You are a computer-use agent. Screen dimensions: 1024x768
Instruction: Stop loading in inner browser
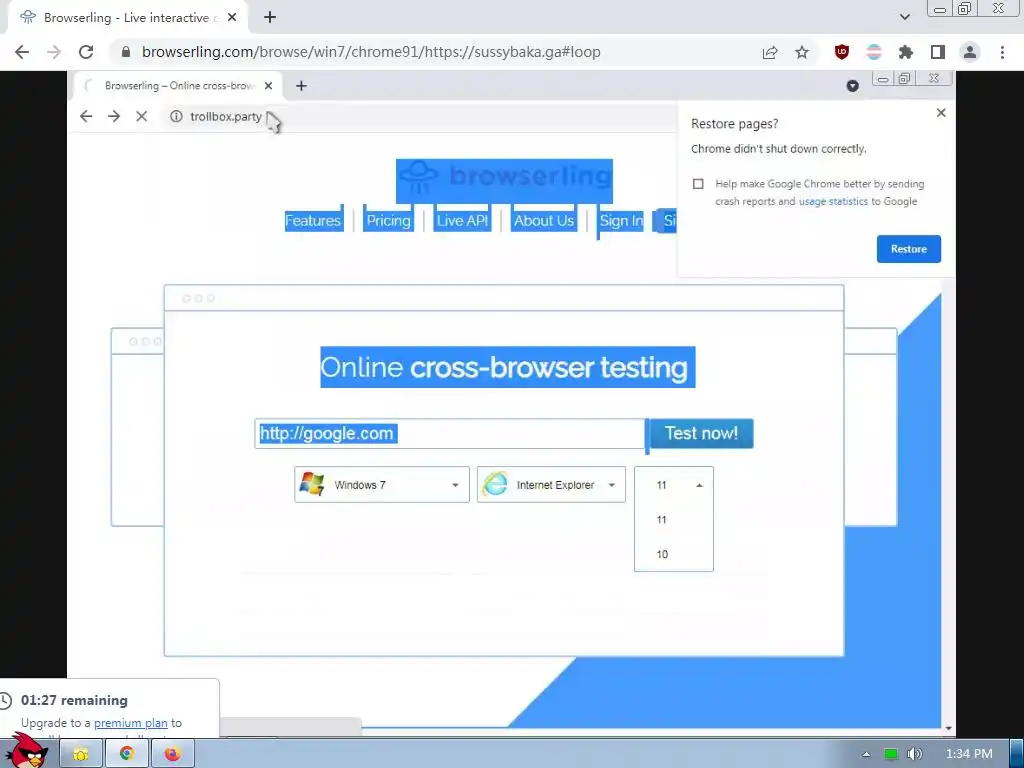coord(142,116)
